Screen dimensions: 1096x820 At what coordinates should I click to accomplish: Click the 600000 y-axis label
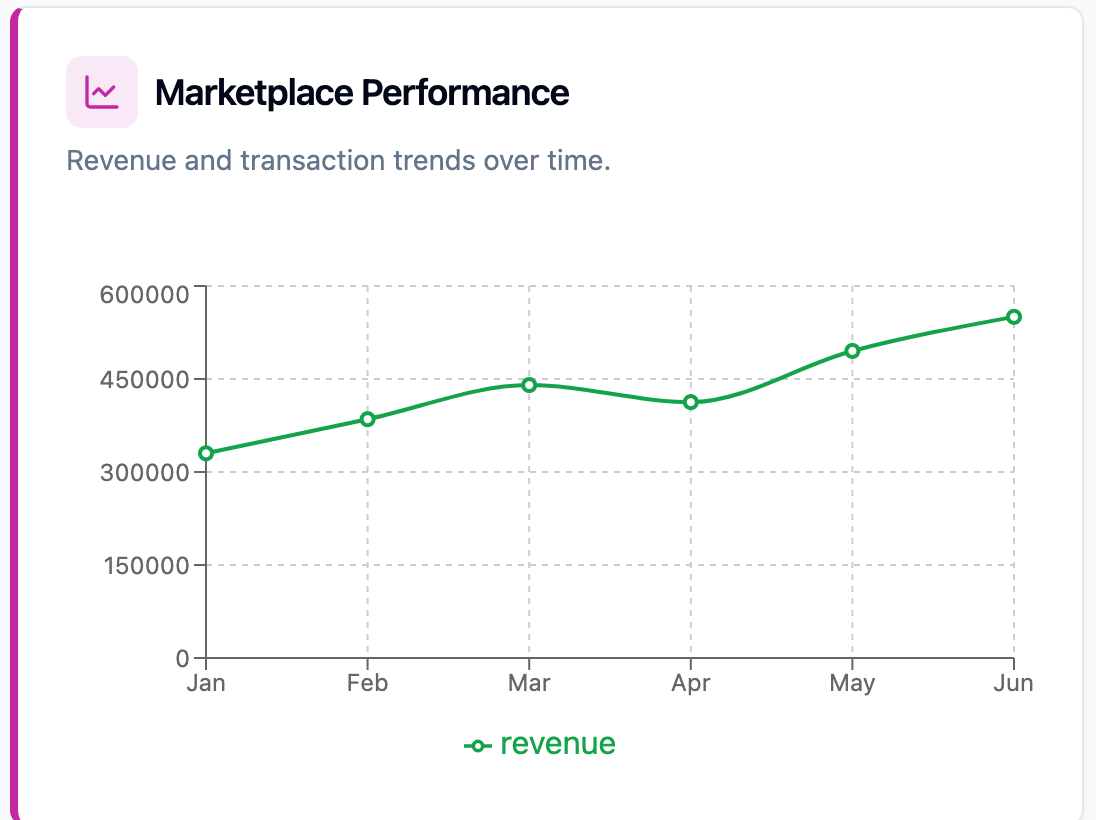coord(145,294)
